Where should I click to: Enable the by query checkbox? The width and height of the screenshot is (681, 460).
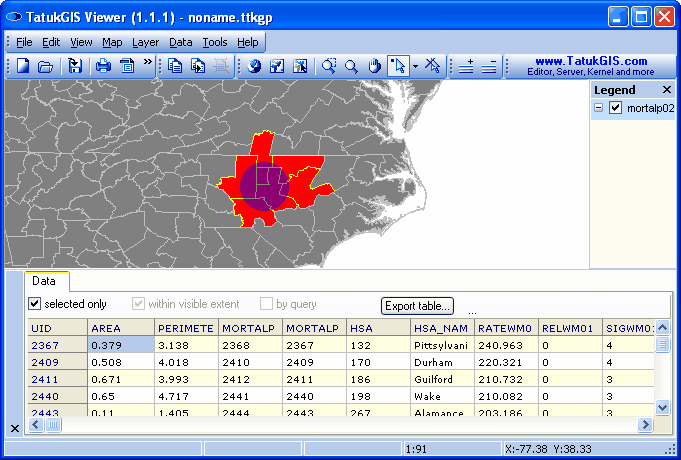click(x=266, y=304)
